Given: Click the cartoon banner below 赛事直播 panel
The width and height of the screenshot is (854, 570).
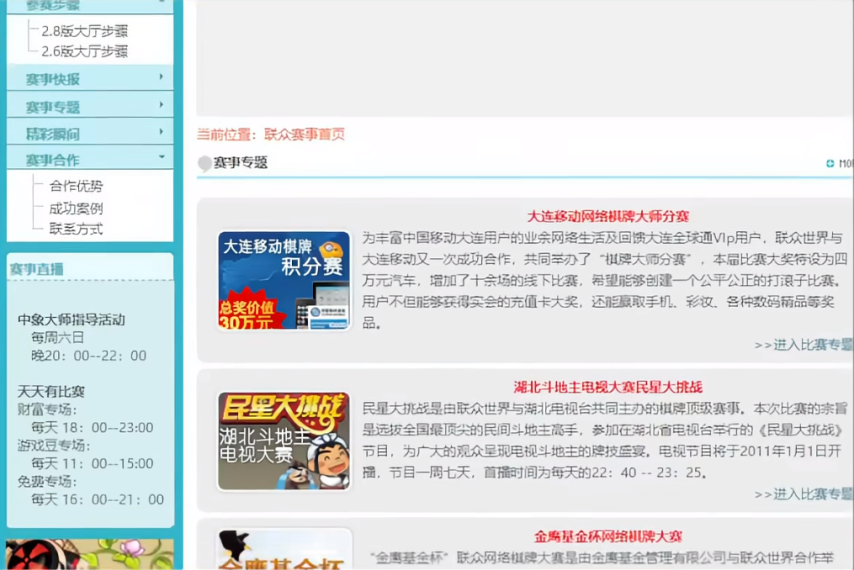Looking at the screenshot, I should click(90, 554).
